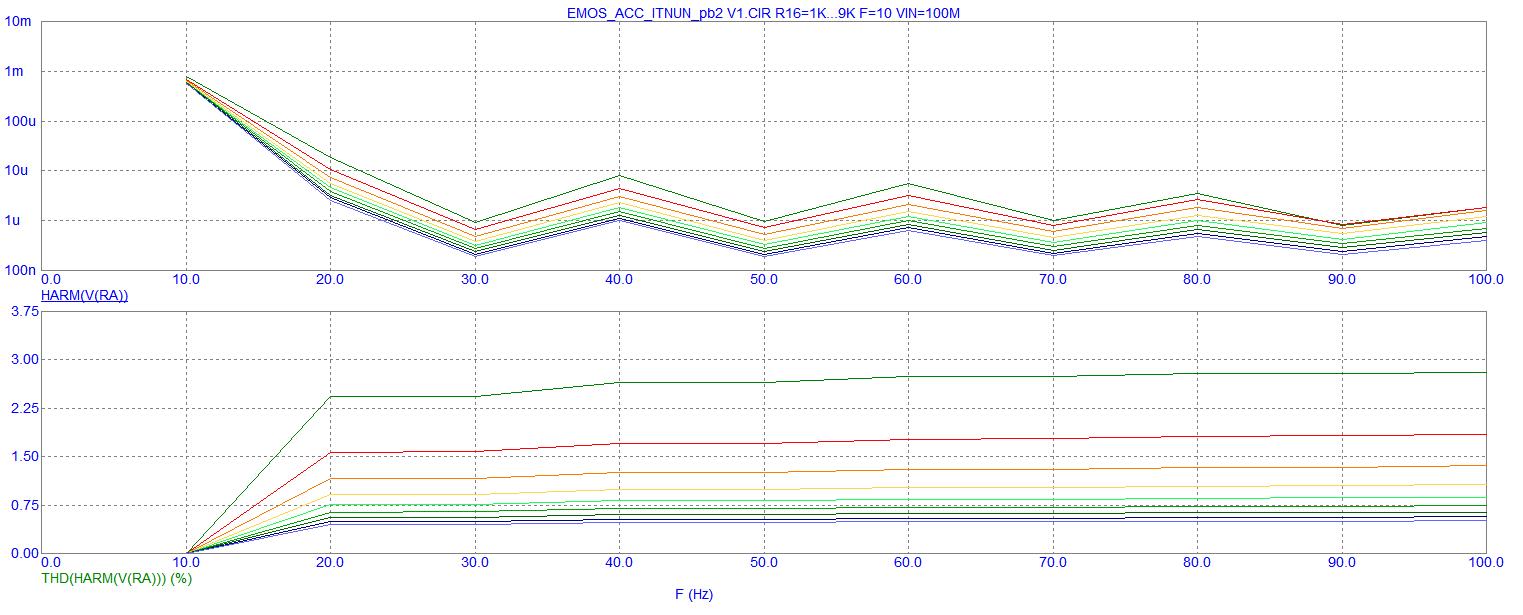
Task: Click 20.0 on the THD plot x-axis
Action: coord(331,563)
